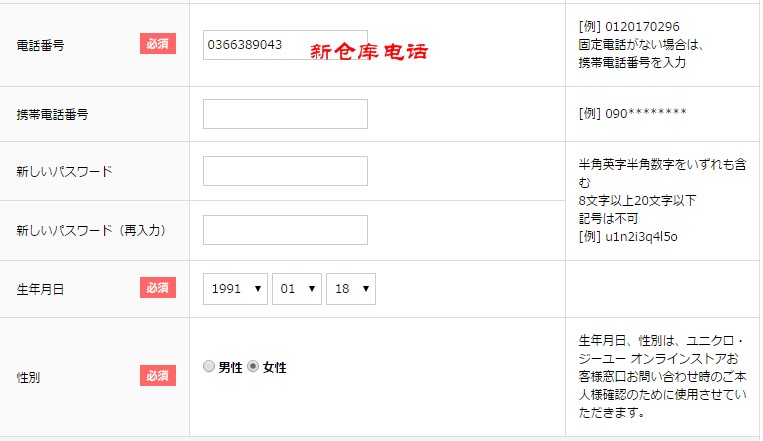The width and height of the screenshot is (763, 441).
Task: Click the 必須 badge next to 性別
Action: coord(158,376)
